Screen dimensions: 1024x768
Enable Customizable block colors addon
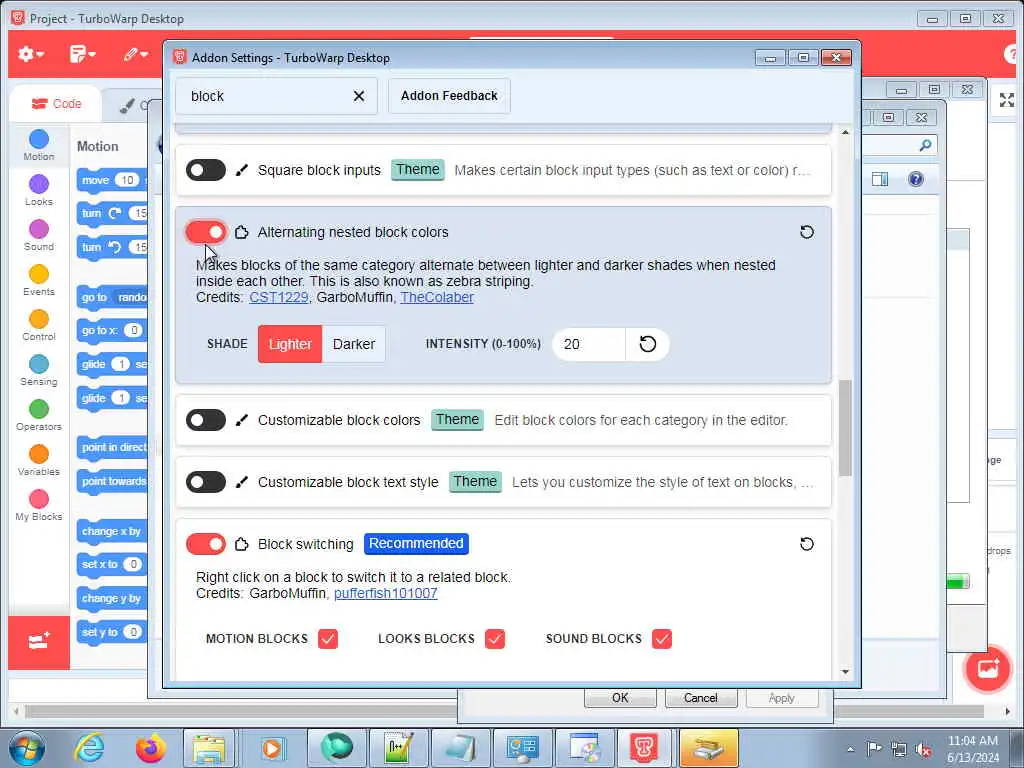[x=206, y=420]
